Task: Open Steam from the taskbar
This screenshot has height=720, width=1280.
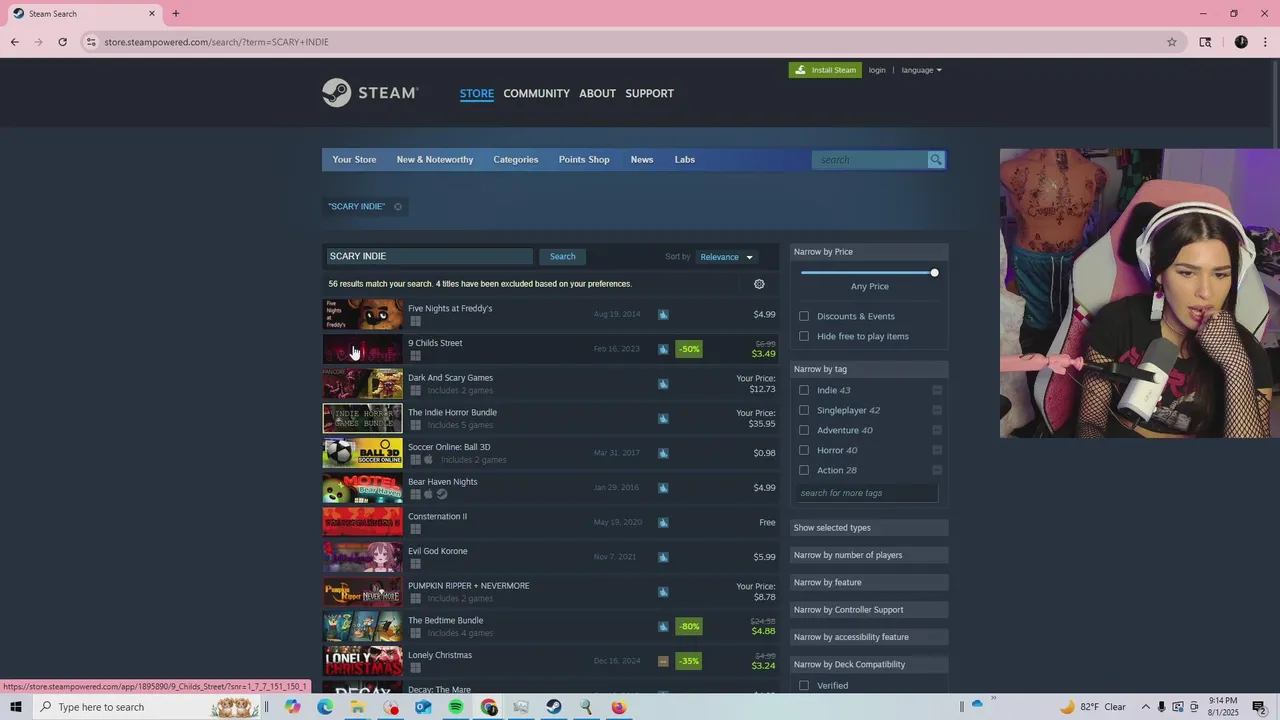Action: click(553, 707)
